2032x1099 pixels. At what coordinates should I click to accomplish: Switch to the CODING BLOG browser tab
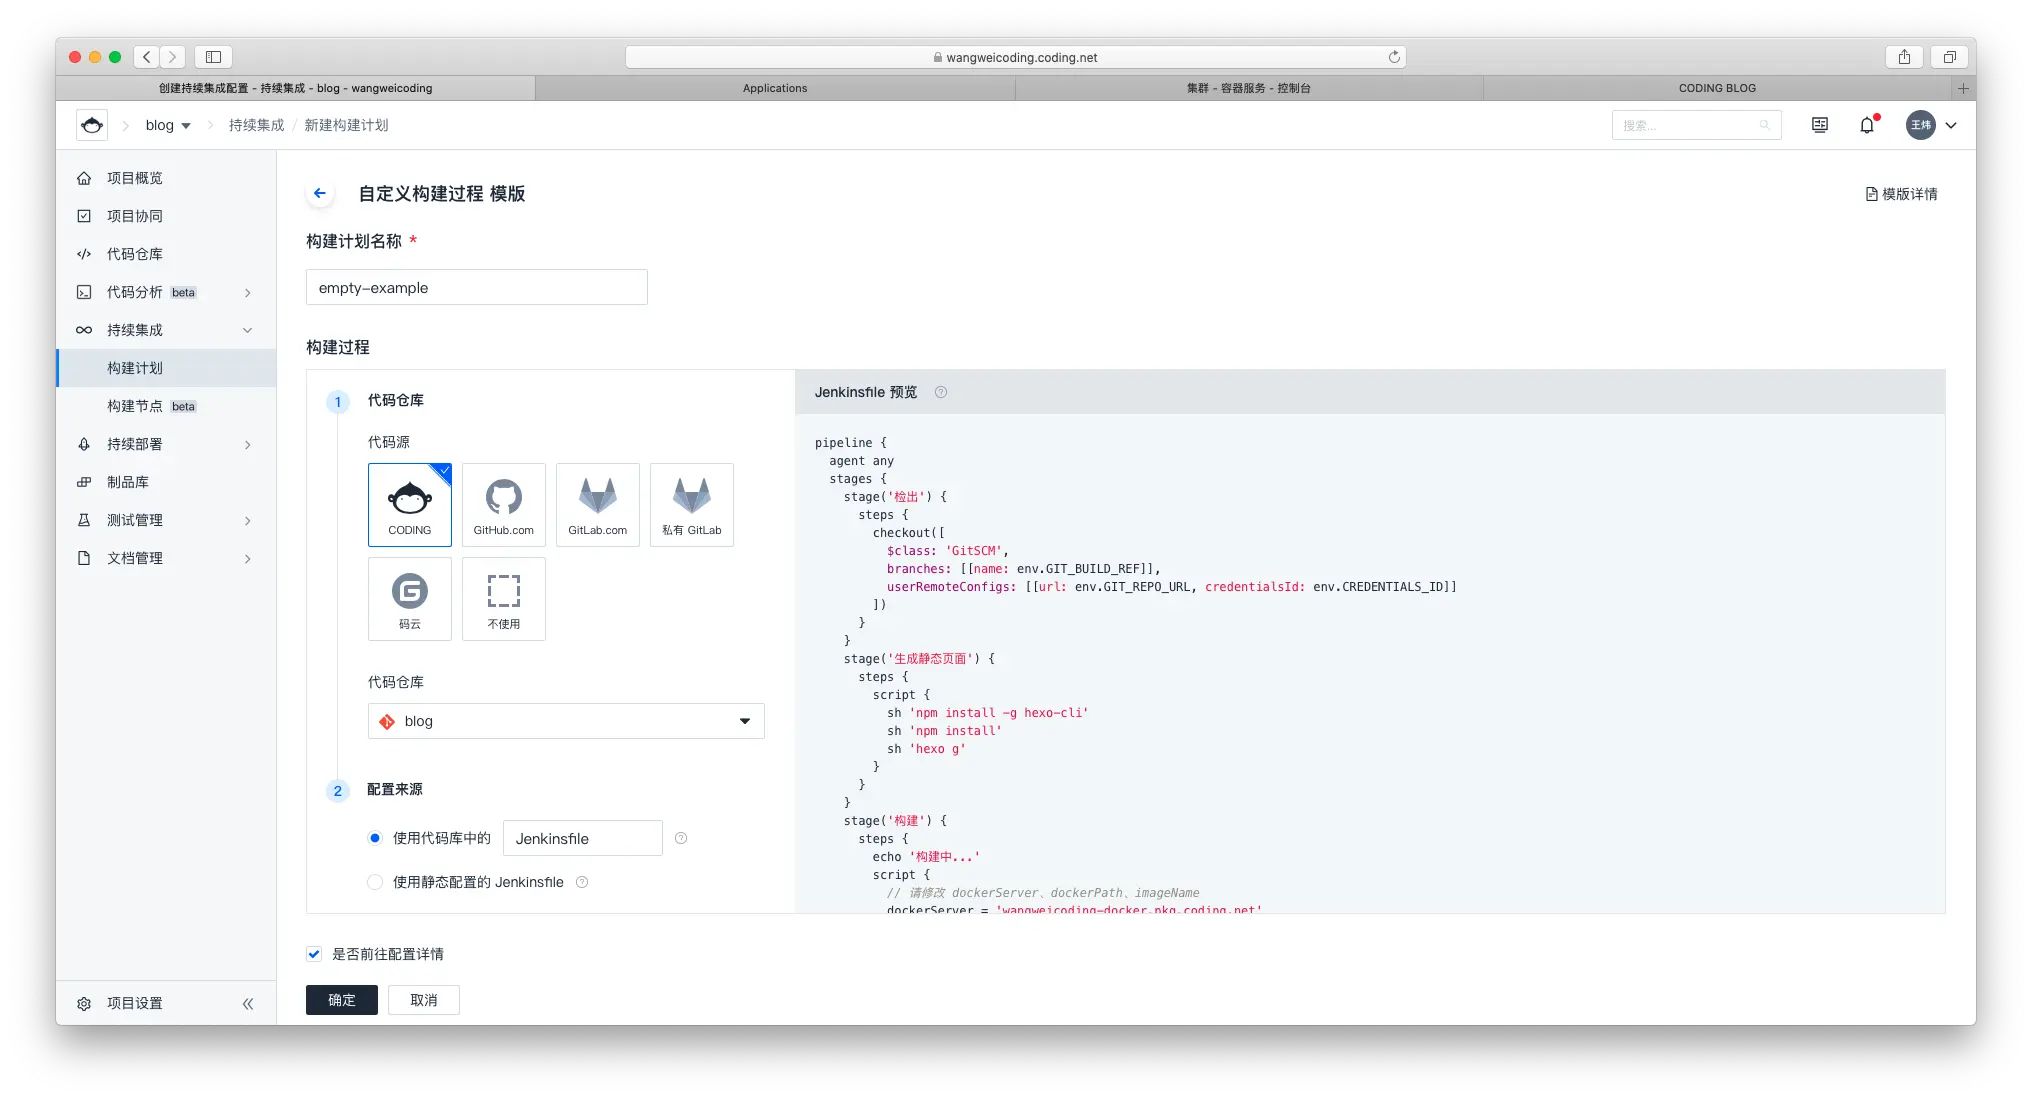click(x=1716, y=88)
